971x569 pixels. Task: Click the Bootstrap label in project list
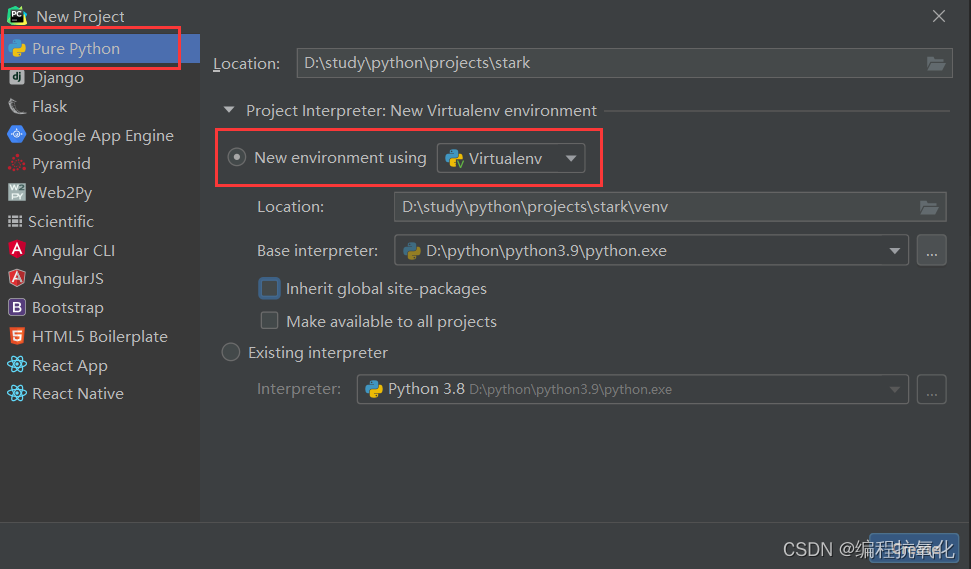click(67, 308)
